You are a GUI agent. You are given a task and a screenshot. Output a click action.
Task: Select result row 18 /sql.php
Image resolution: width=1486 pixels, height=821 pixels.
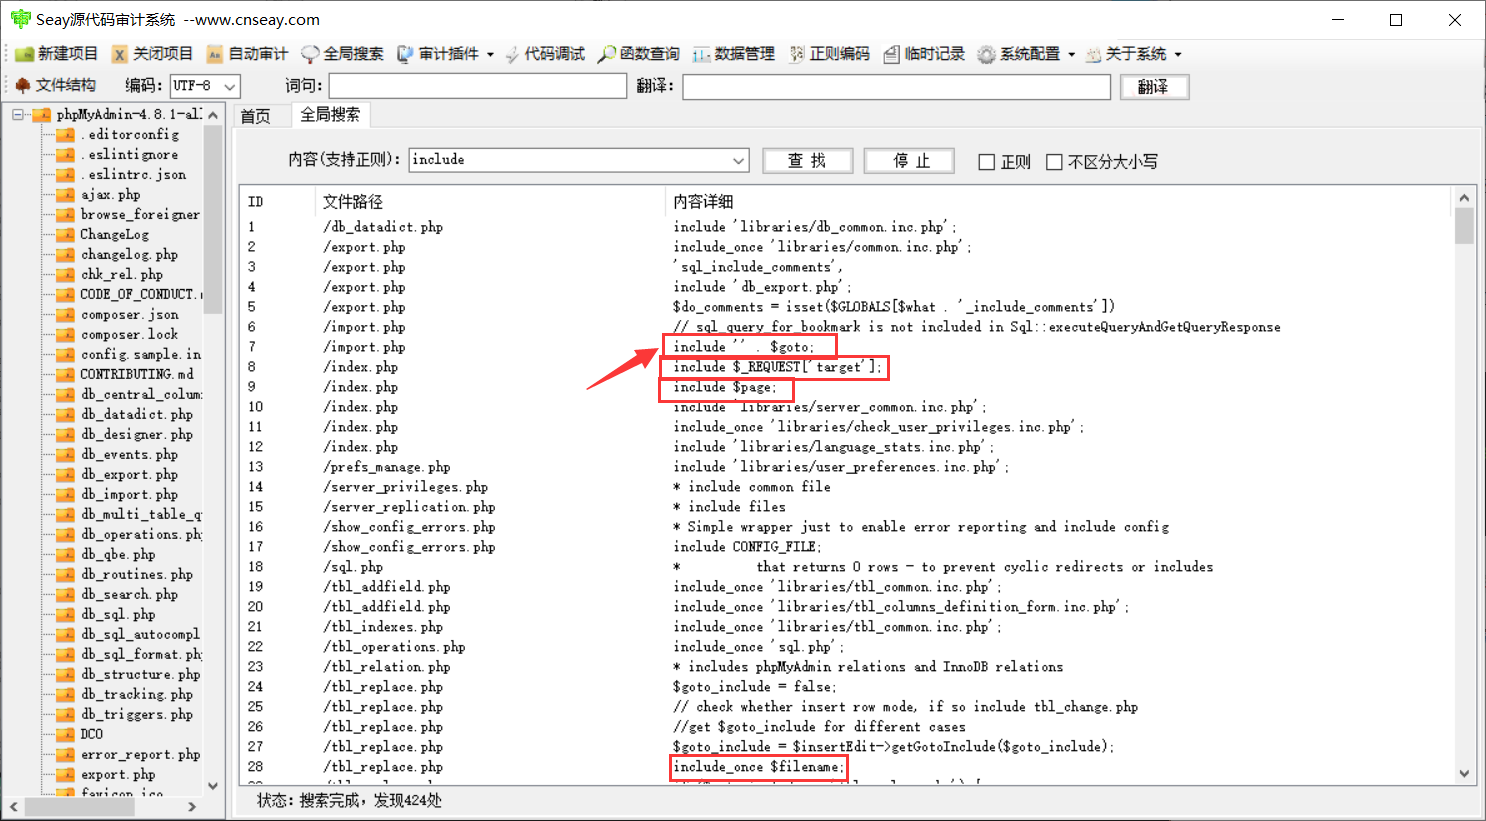845,567
